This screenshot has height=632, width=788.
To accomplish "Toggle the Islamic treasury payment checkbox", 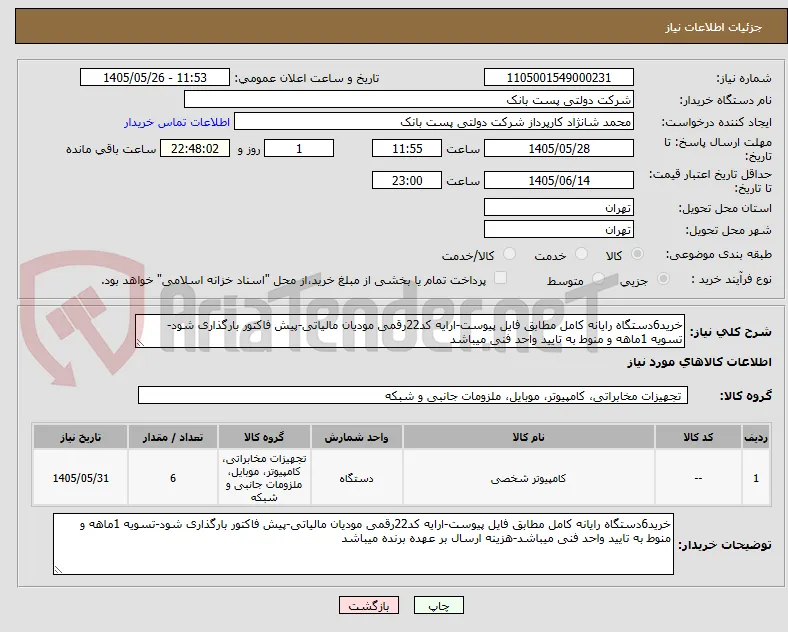I will click(501, 278).
